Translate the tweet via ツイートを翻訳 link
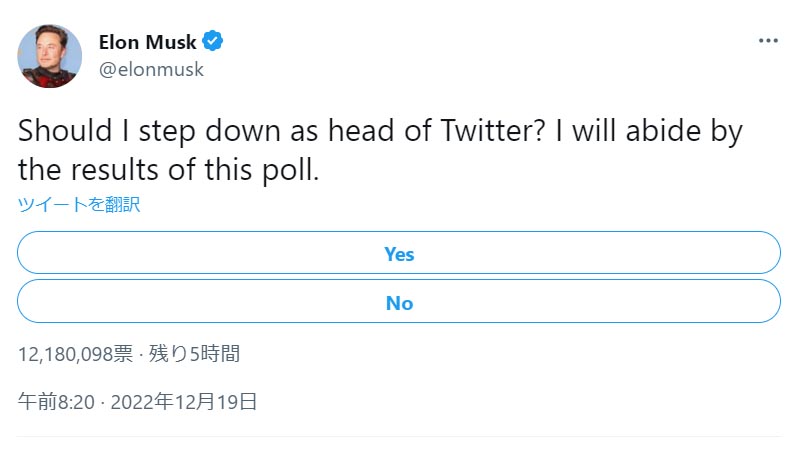Screen dimensions: 795x458 pos(79,205)
